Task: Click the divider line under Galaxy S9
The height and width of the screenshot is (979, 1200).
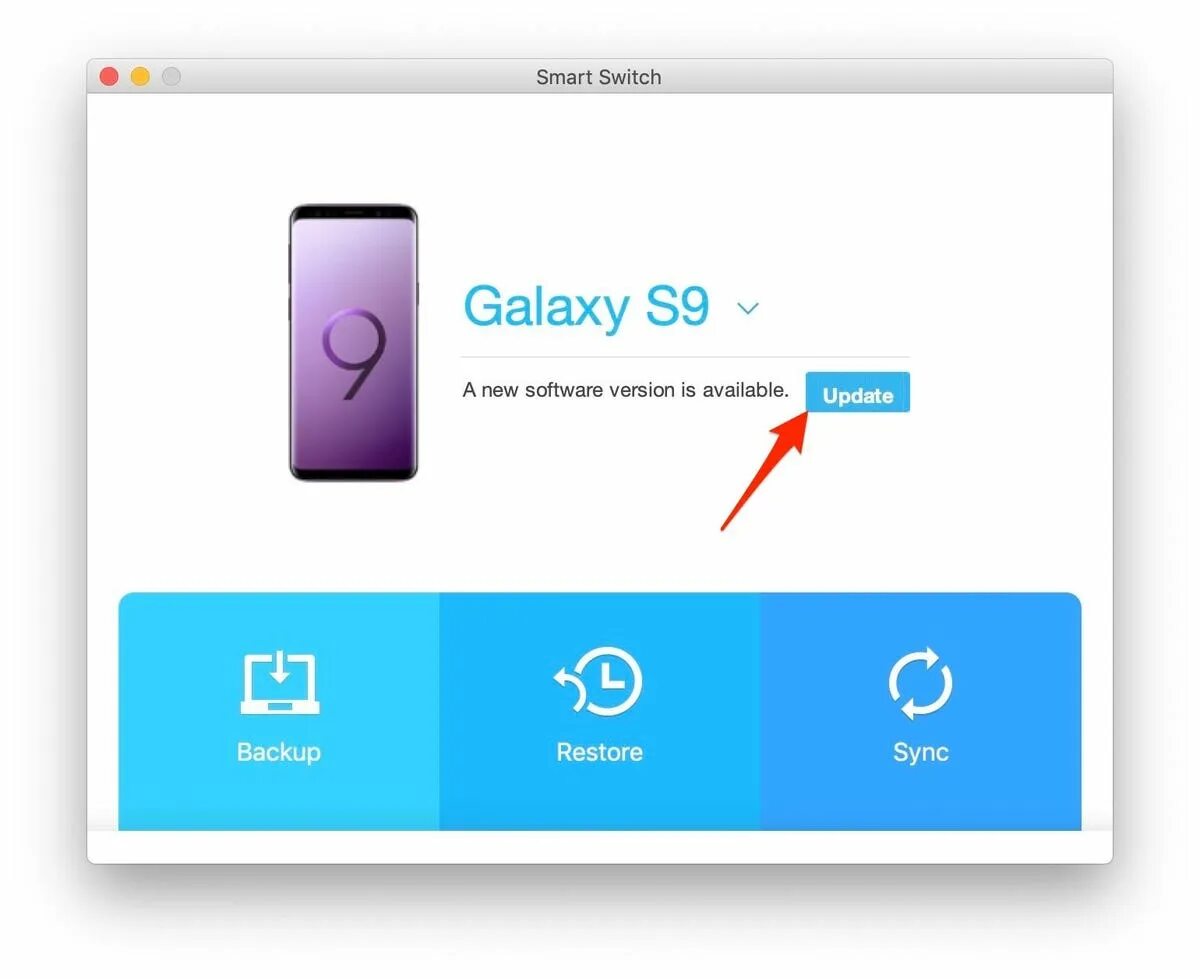Action: [685, 357]
